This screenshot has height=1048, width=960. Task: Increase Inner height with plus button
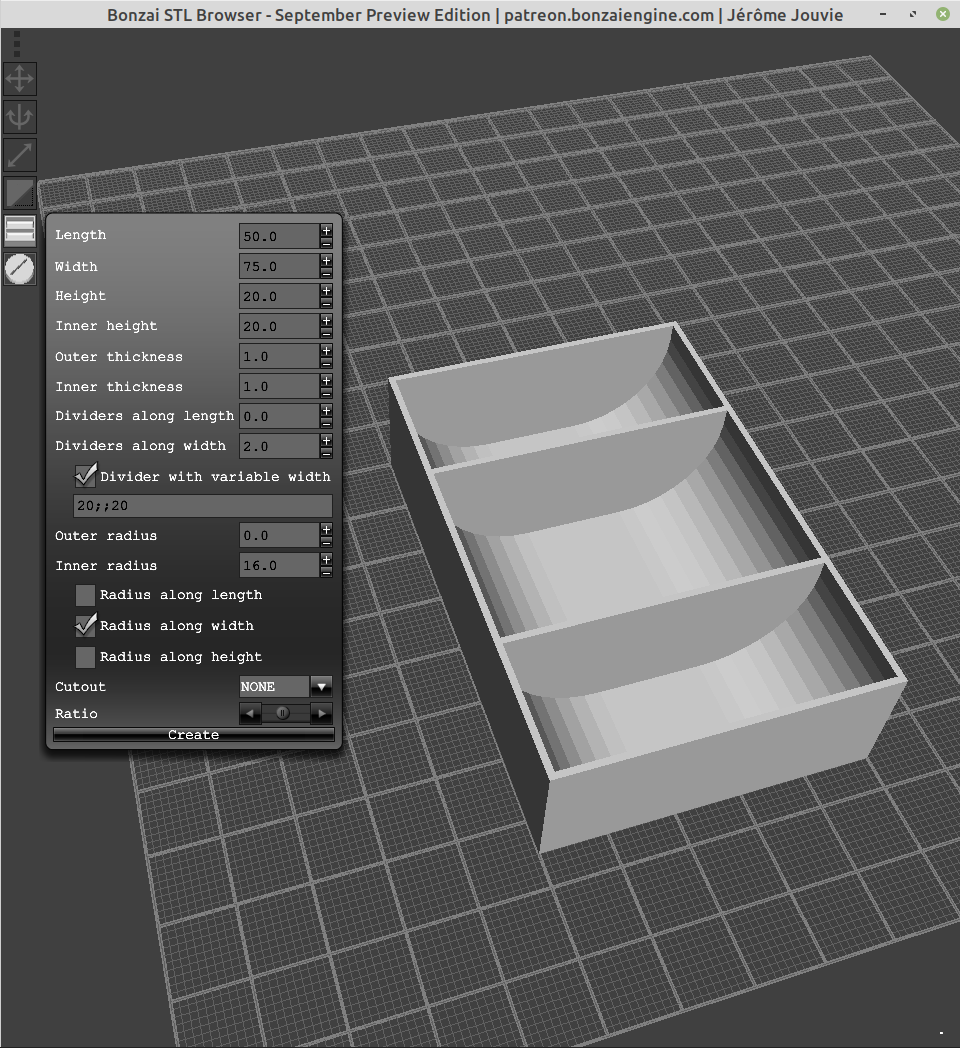pos(326,320)
